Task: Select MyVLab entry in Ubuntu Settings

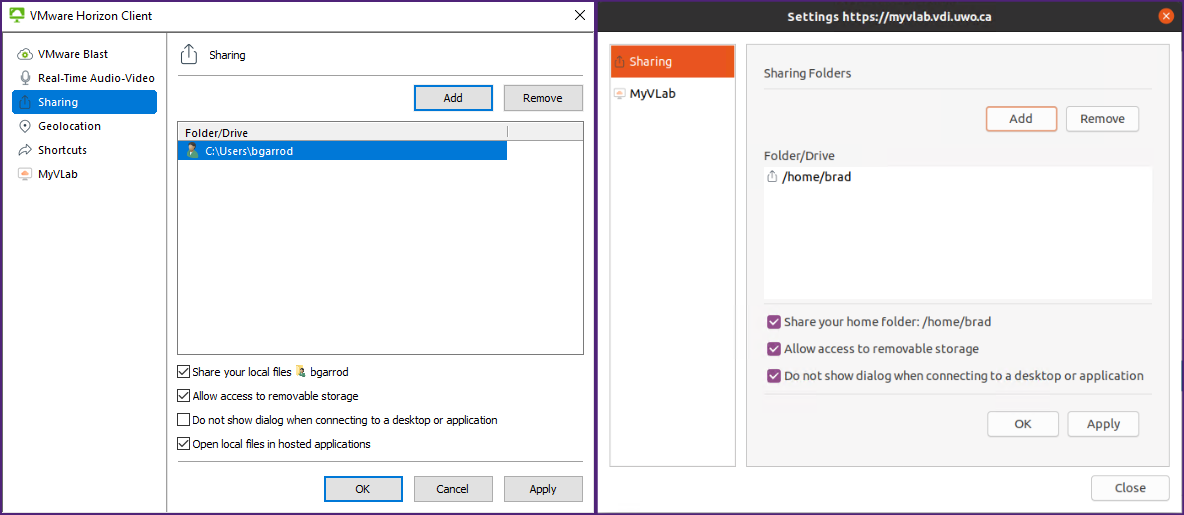Action: coord(672,93)
